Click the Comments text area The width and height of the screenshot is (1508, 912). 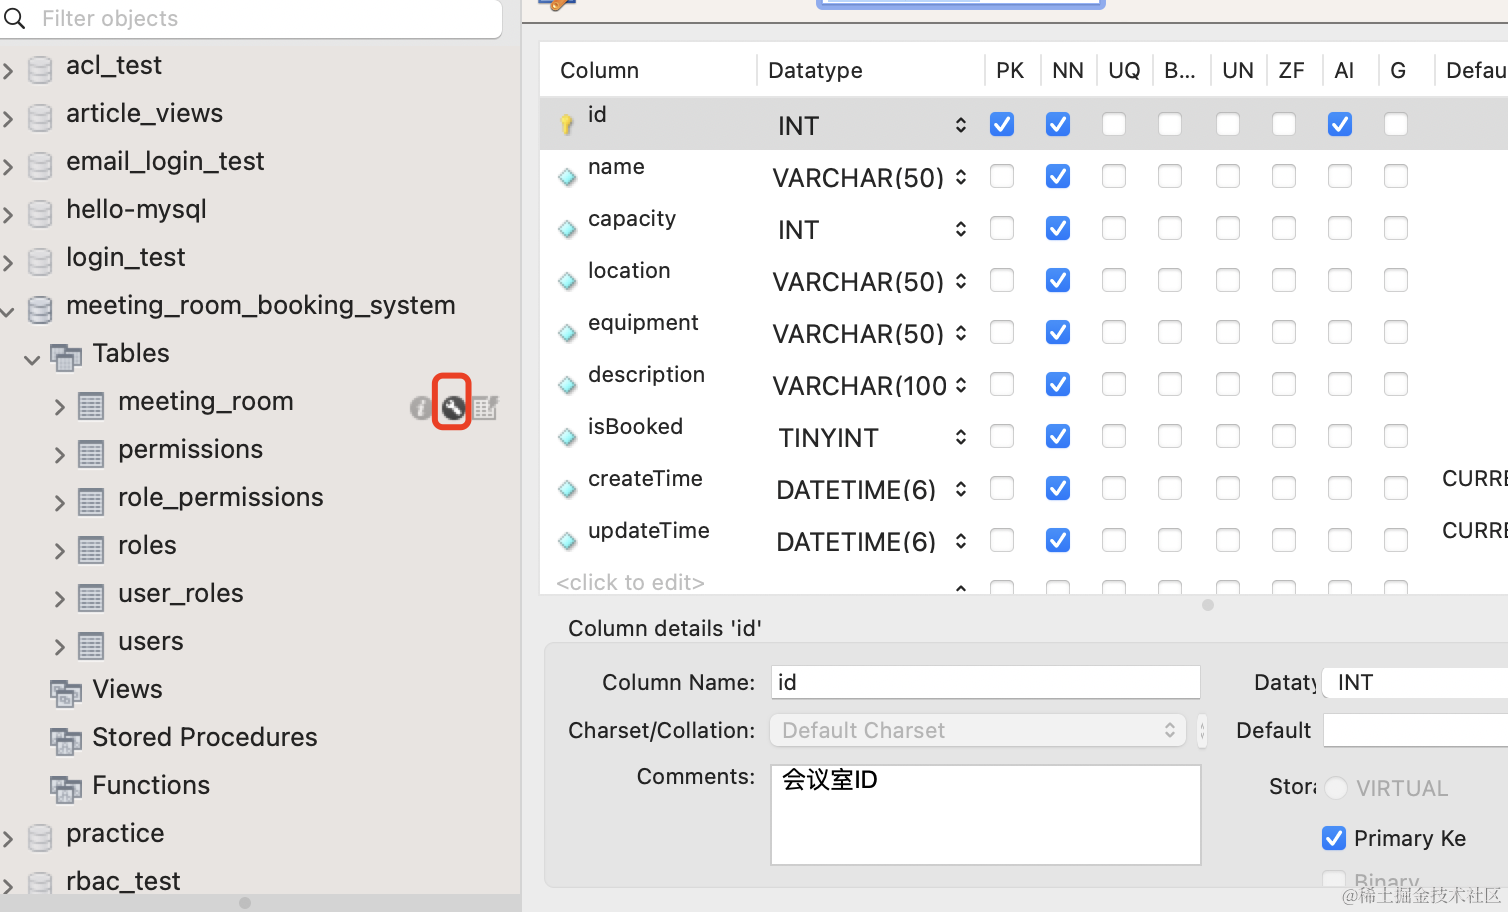click(x=984, y=814)
